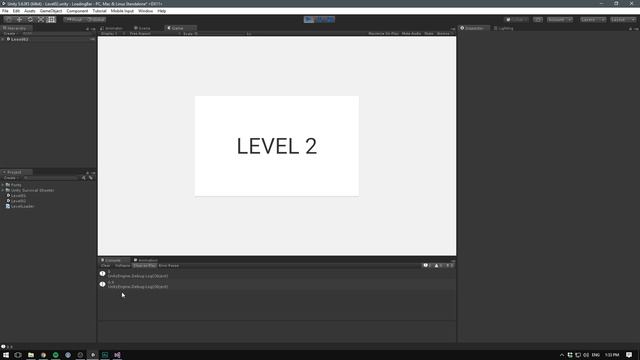Viewport: 640px width, 360px height.
Task: Switch to the Scene tab
Action: coord(143,28)
